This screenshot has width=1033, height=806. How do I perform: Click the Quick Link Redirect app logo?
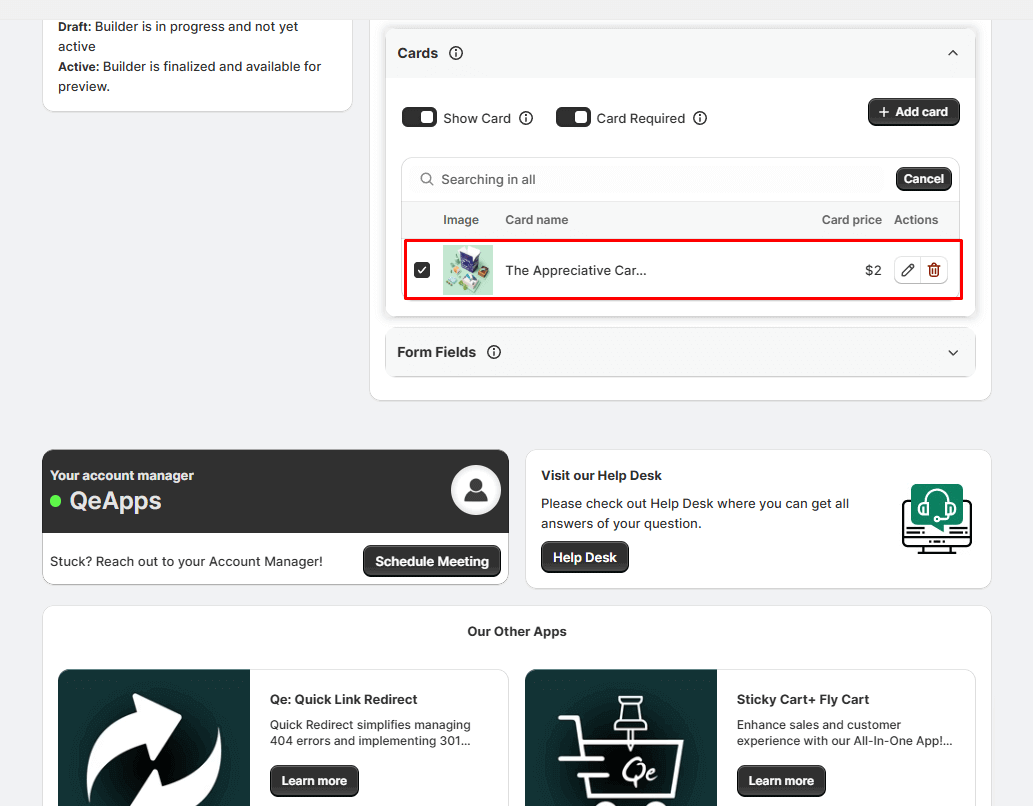[154, 737]
